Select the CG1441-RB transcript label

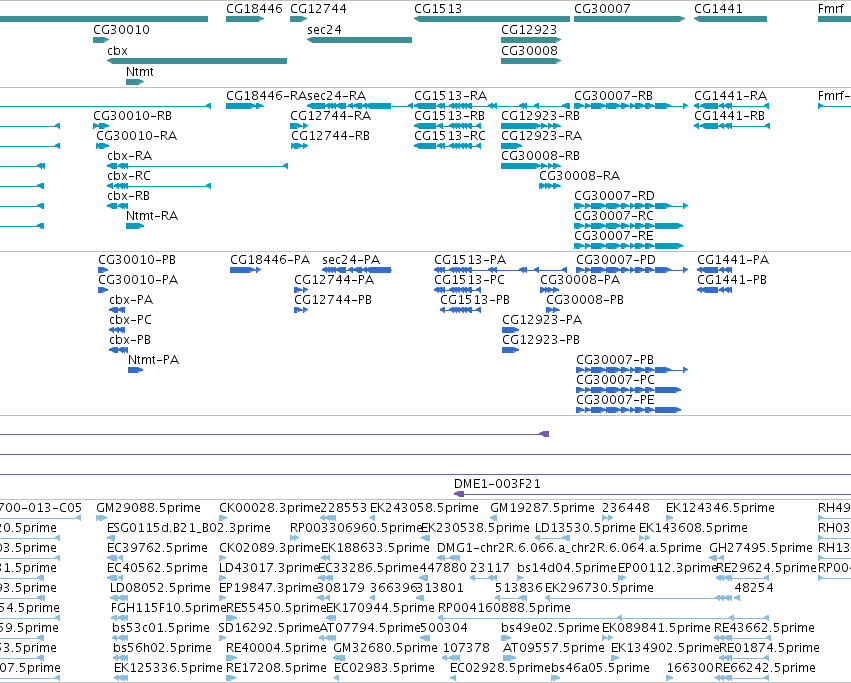point(729,116)
